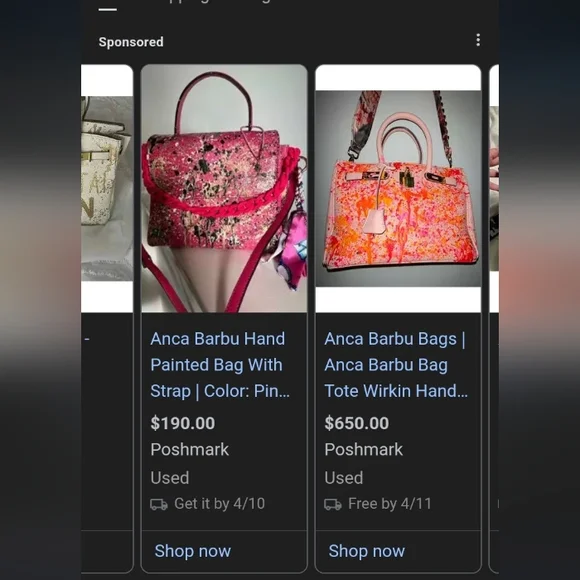580x580 pixels.
Task: Click the delivery truck icon for $650 bag
Action: pyautogui.click(x=333, y=504)
